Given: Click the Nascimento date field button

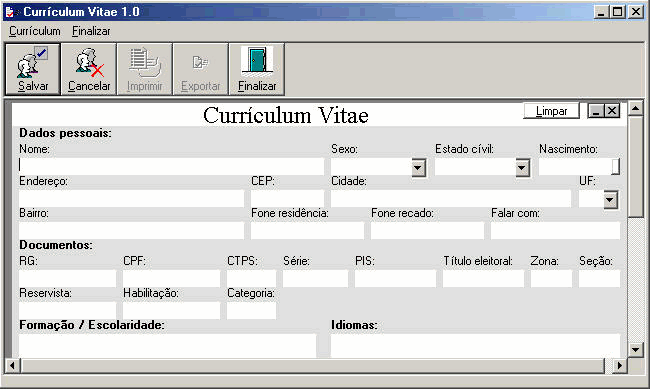Looking at the screenshot, I should coord(616,167).
